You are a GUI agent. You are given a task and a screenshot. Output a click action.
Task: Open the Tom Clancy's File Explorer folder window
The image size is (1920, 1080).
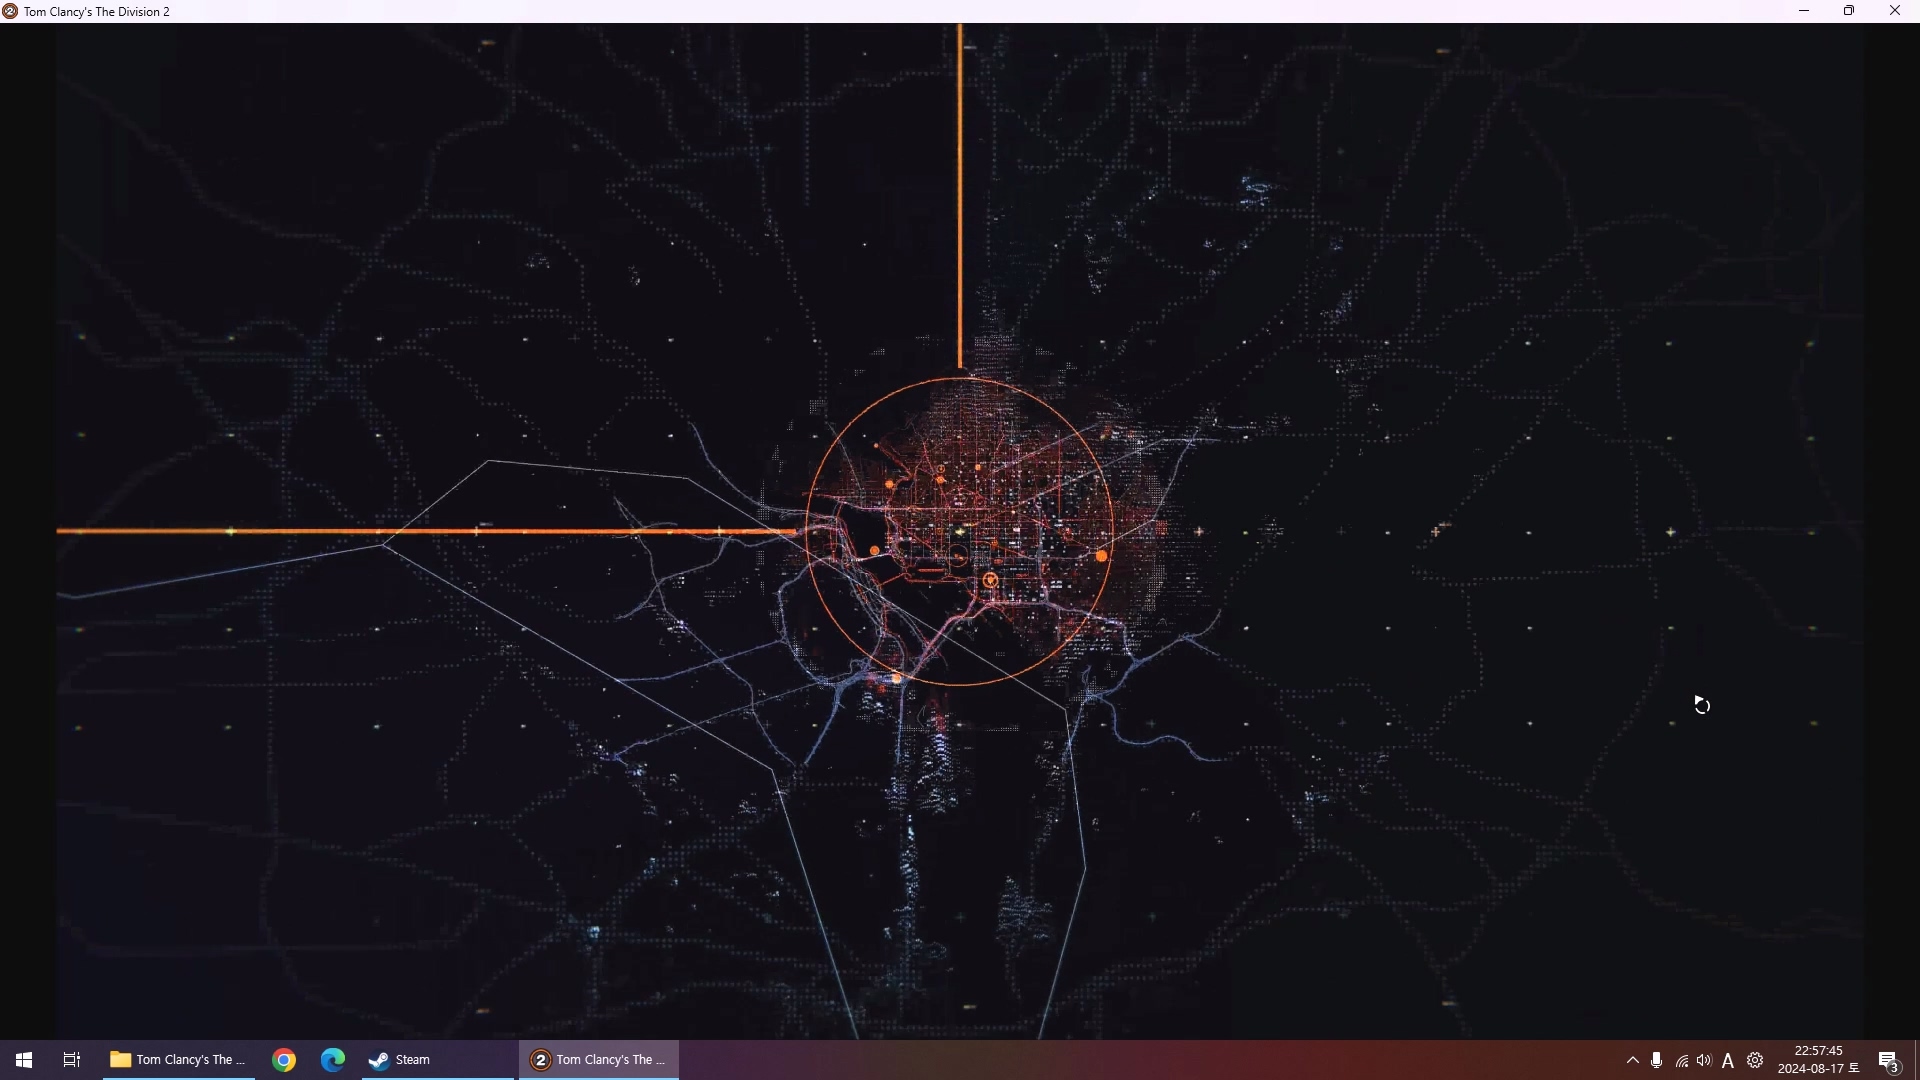(178, 1060)
